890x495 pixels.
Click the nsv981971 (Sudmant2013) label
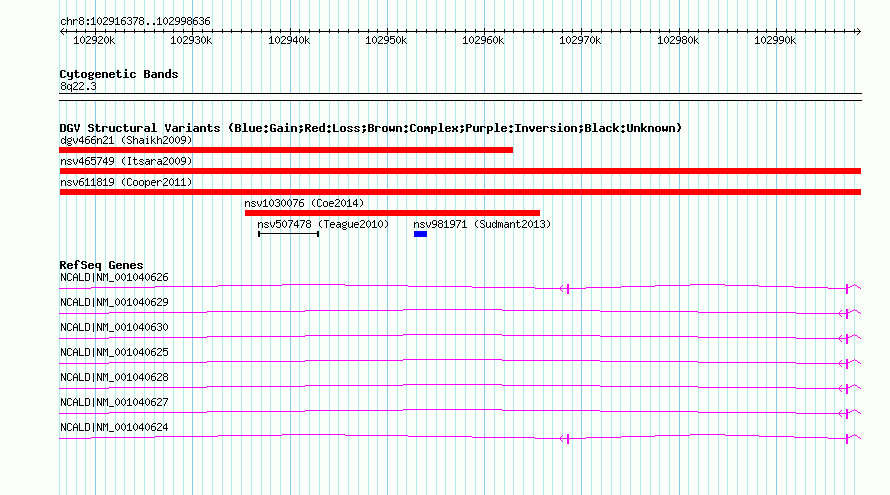(482, 224)
